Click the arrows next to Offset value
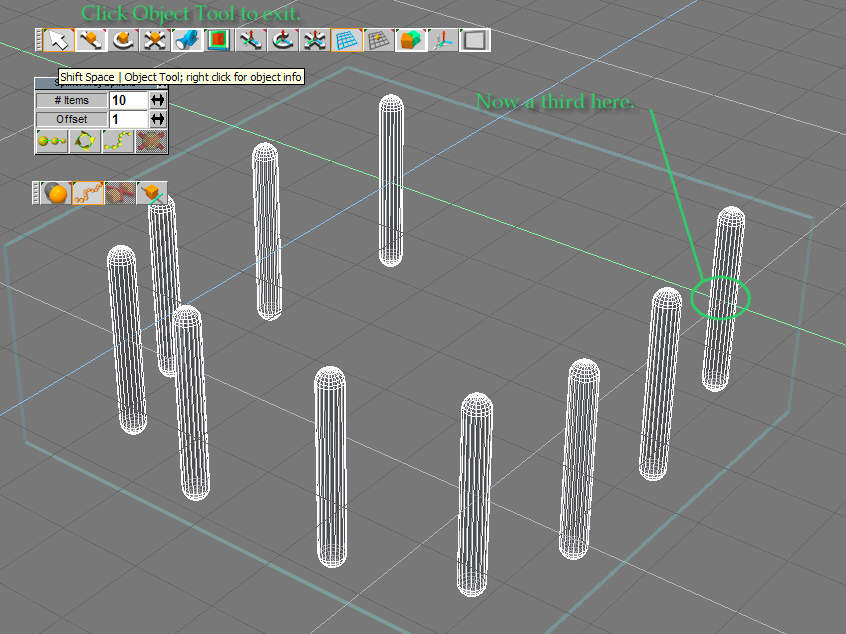 coord(157,119)
